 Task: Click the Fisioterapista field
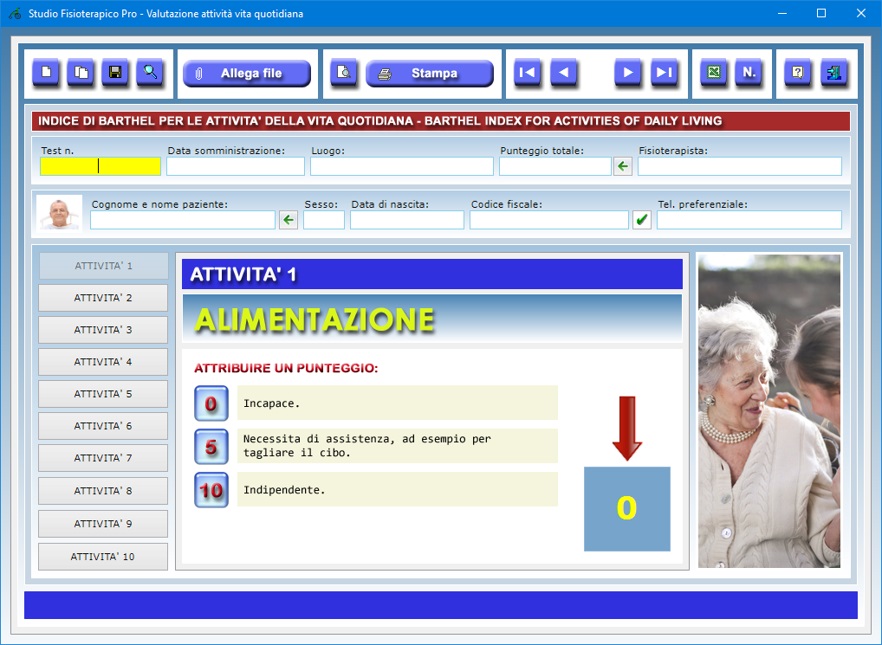tap(740, 166)
